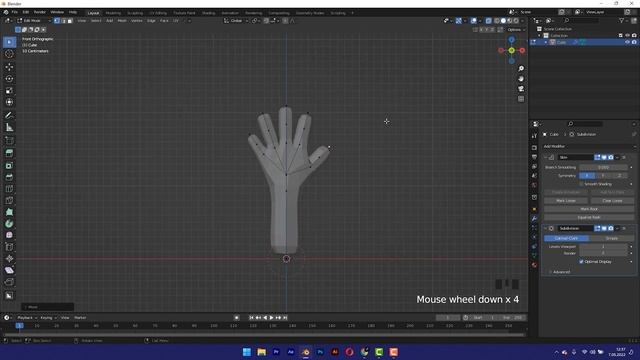Viewport: 640px width, 360px height.
Task: Click the Levels Viewport value field
Action: [x=603, y=247]
